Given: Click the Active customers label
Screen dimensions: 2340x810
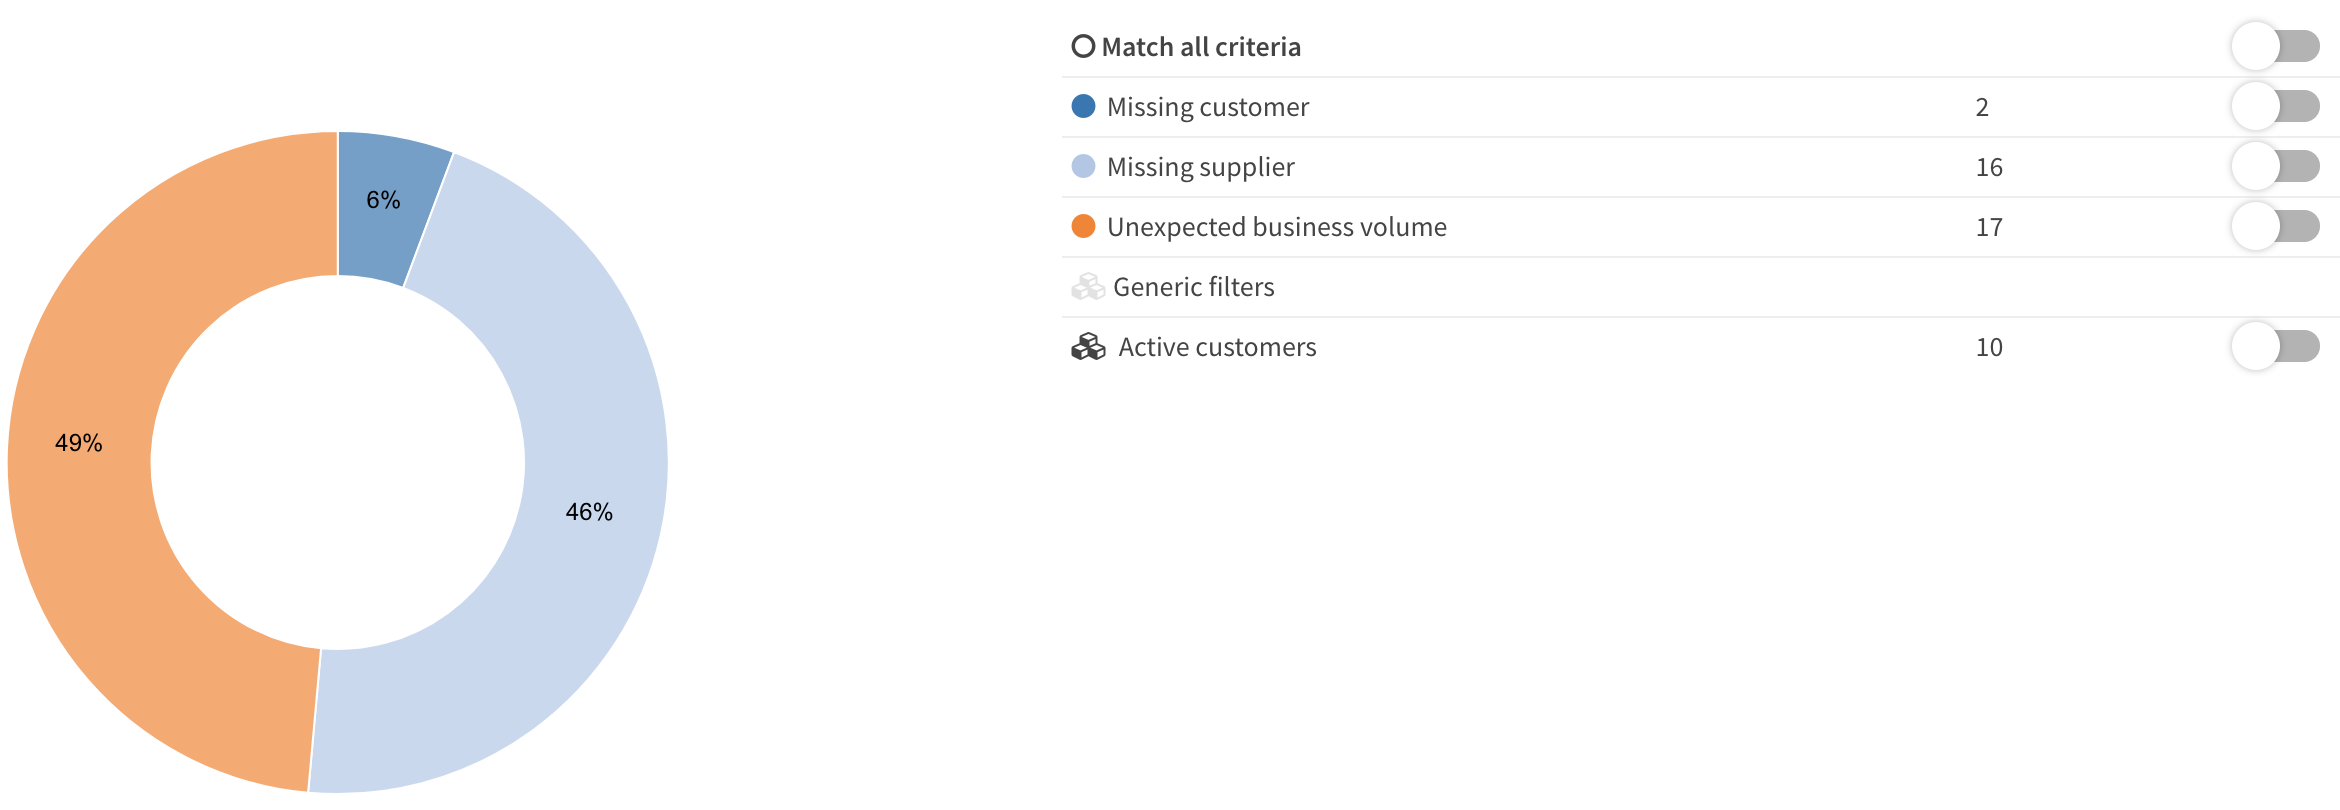Looking at the screenshot, I should [1217, 347].
